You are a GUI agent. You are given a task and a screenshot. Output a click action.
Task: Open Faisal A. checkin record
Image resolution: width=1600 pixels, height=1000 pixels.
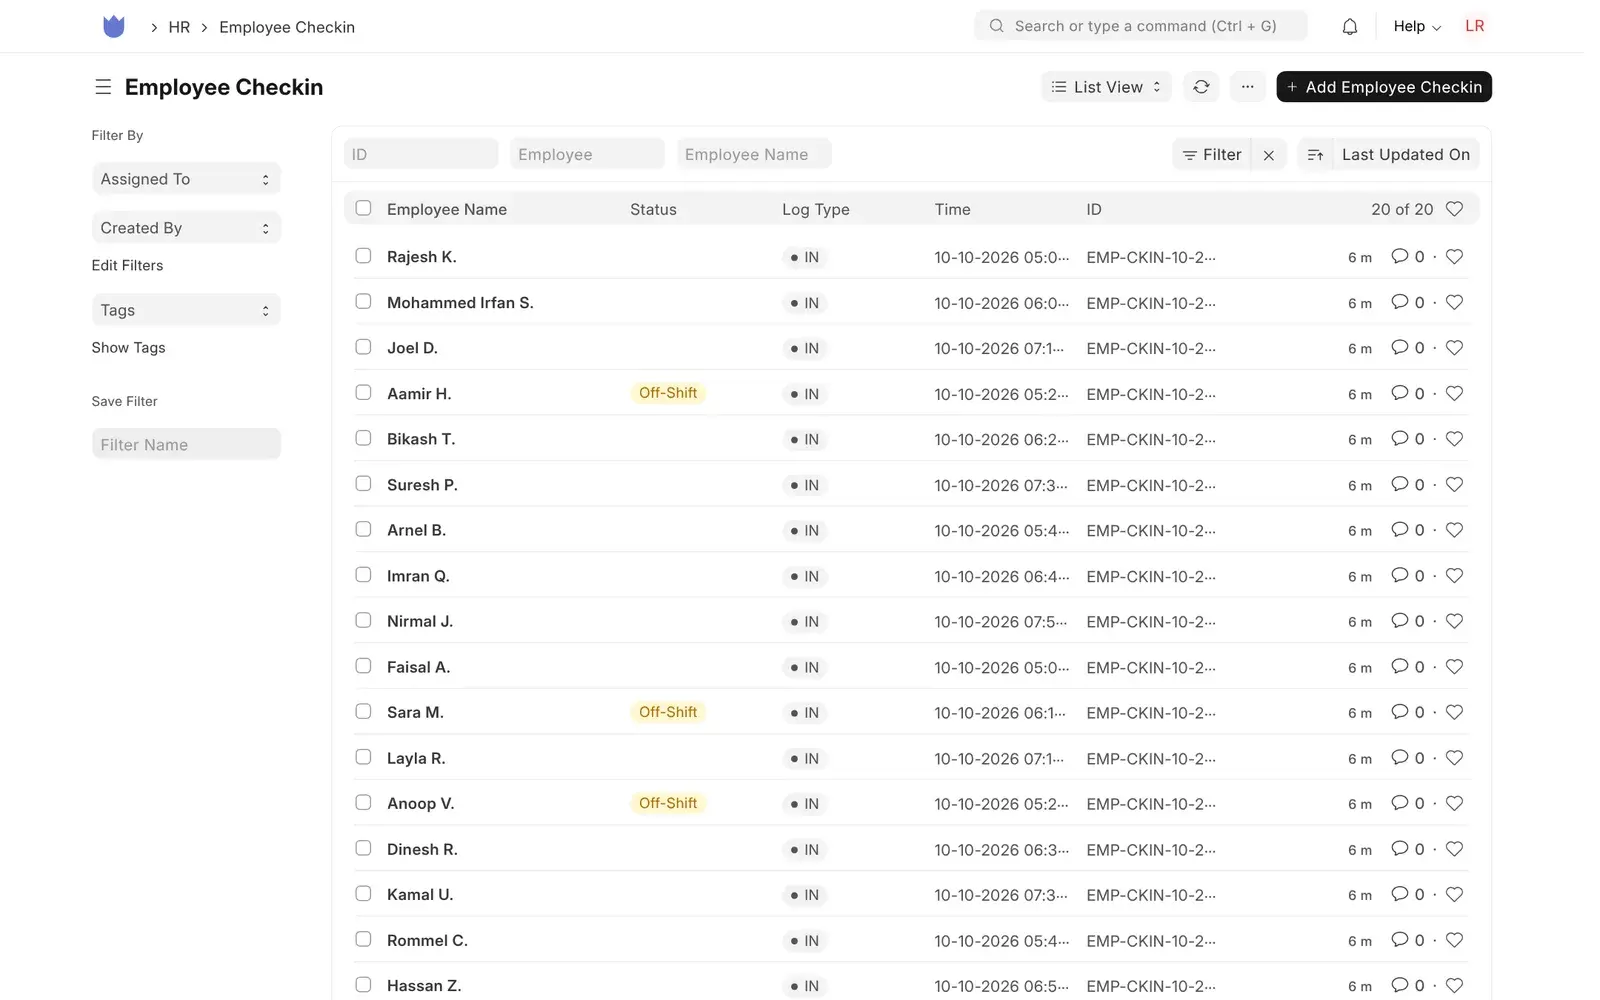click(419, 667)
